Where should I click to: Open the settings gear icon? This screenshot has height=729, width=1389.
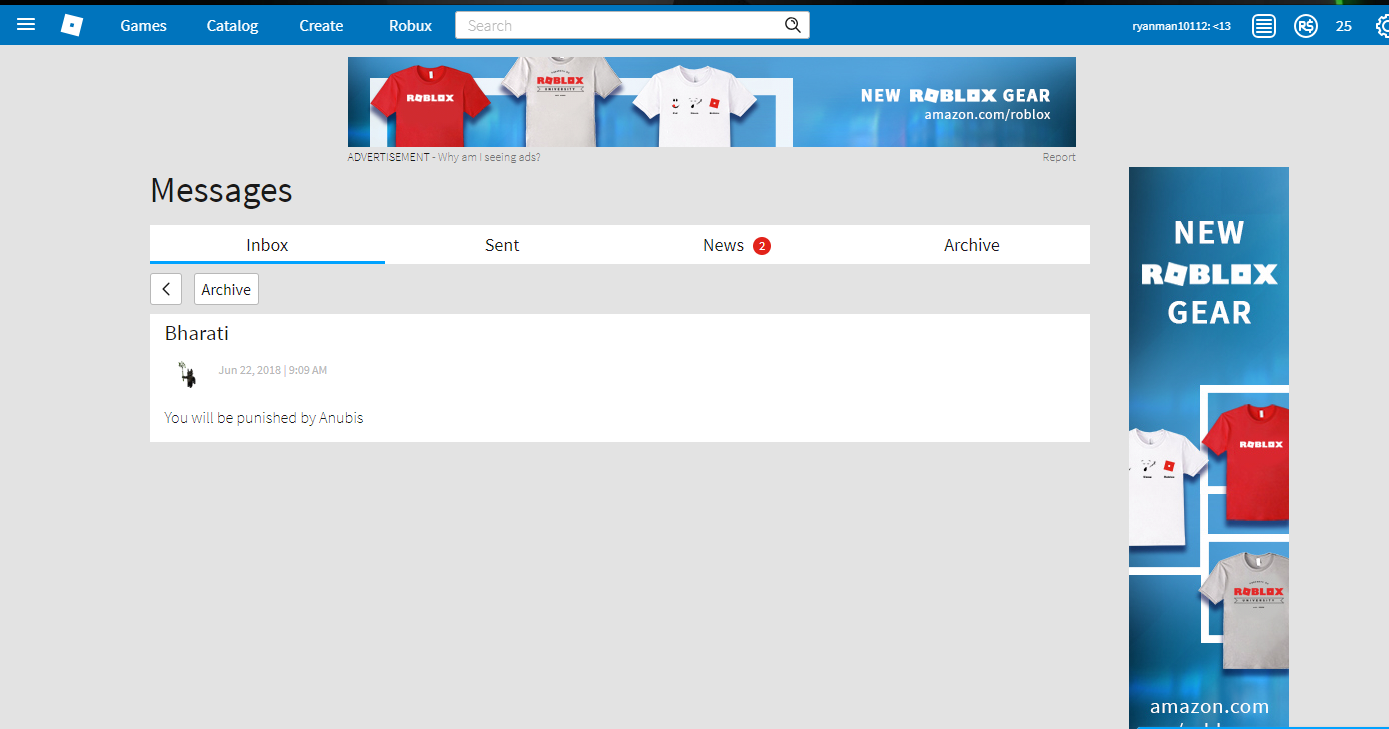(x=1382, y=26)
